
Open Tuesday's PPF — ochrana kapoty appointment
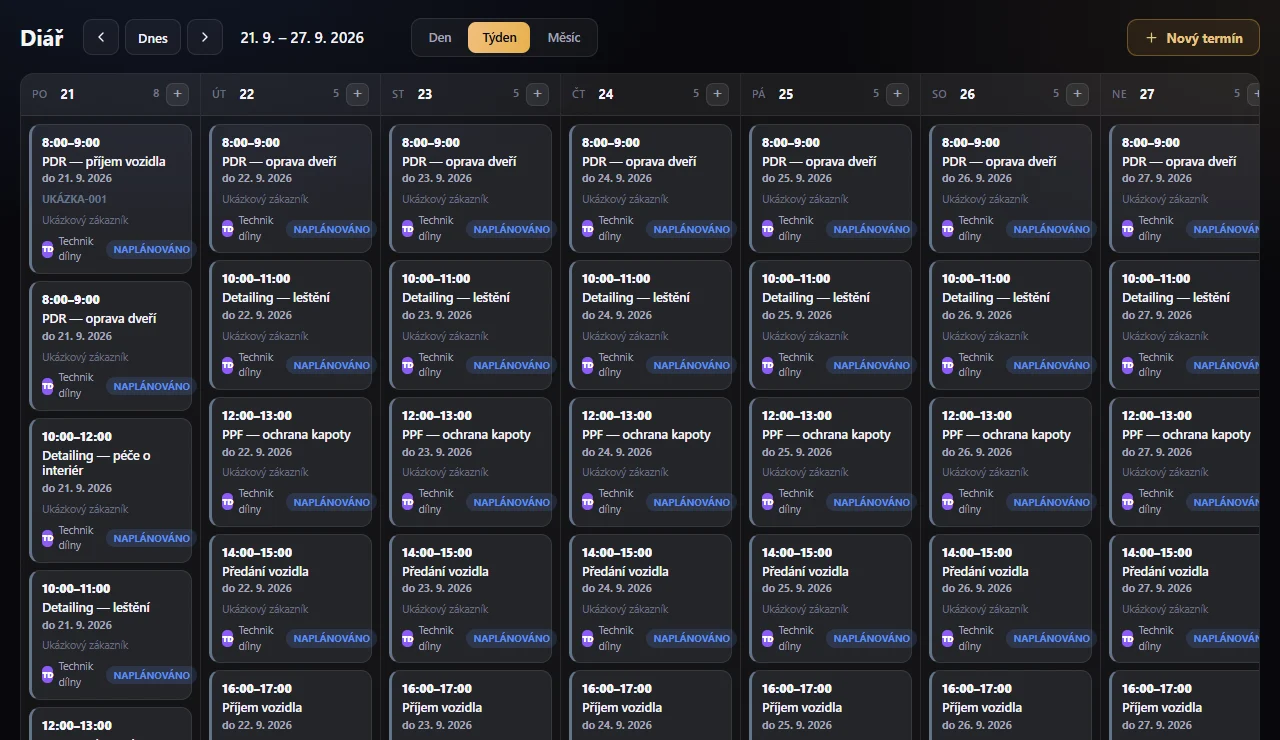coord(291,462)
